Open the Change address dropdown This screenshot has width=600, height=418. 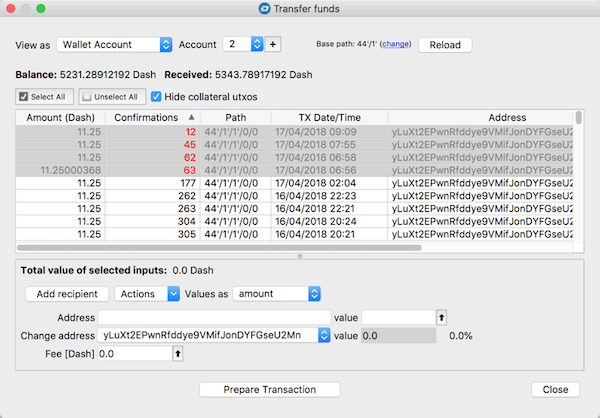(214, 335)
